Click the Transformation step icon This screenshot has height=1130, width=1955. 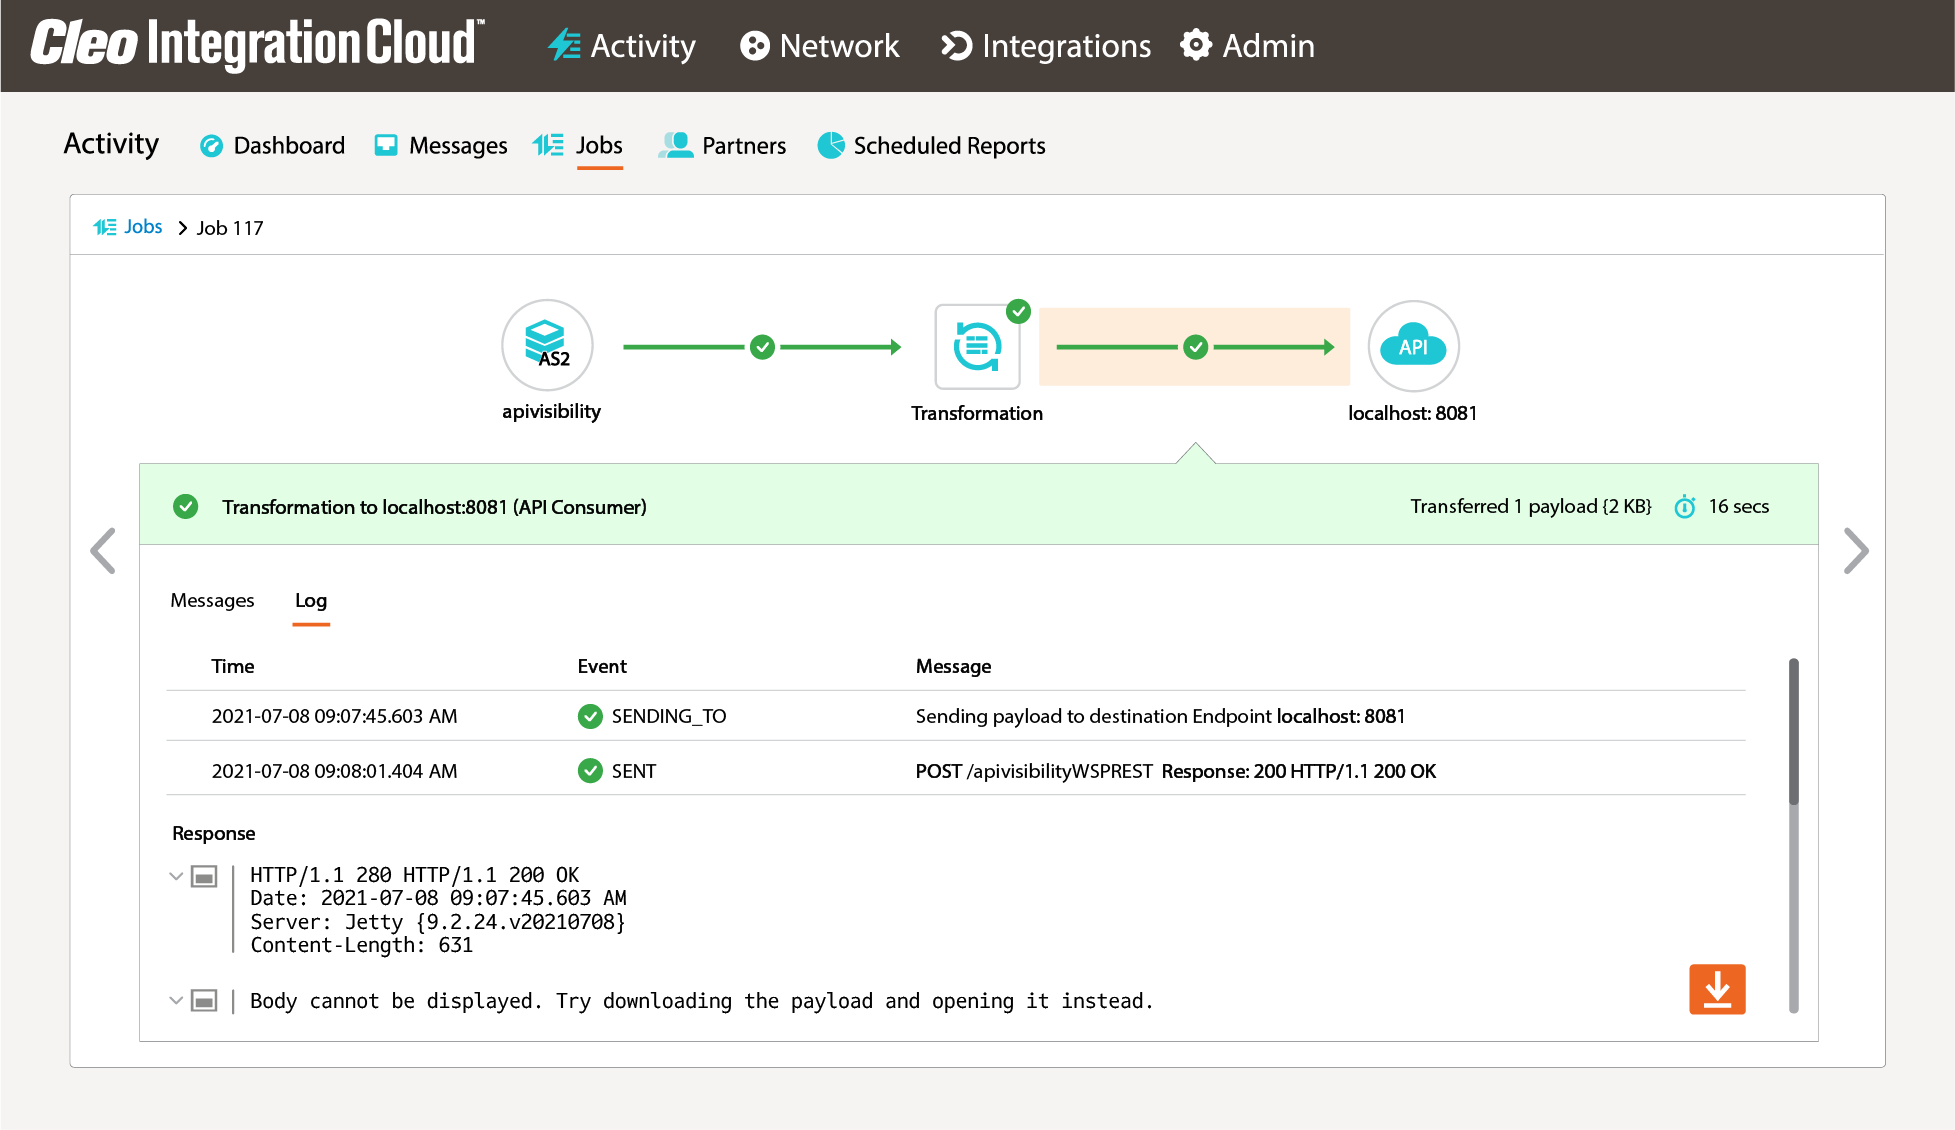(x=975, y=346)
